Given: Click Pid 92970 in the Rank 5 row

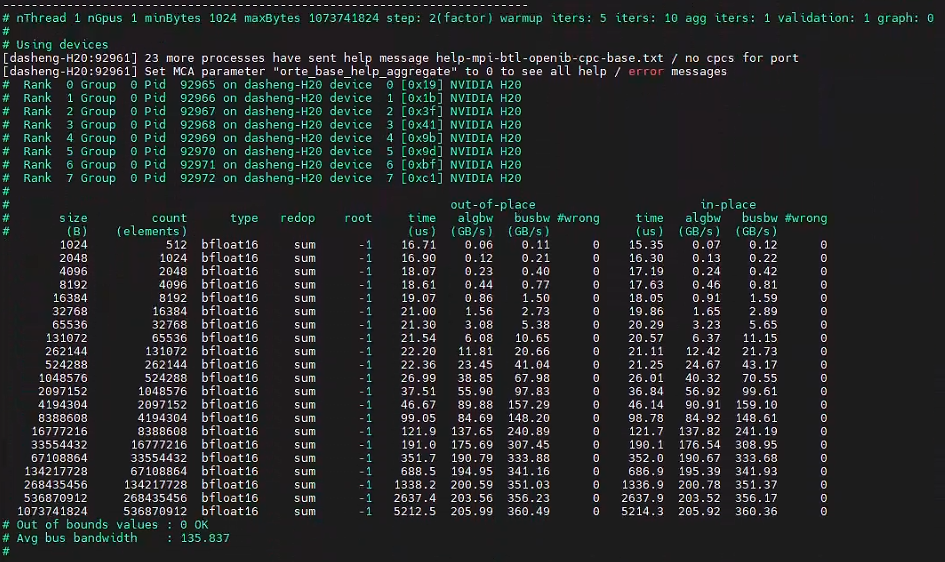Looking at the screenshot, I should tap(198, 151).
